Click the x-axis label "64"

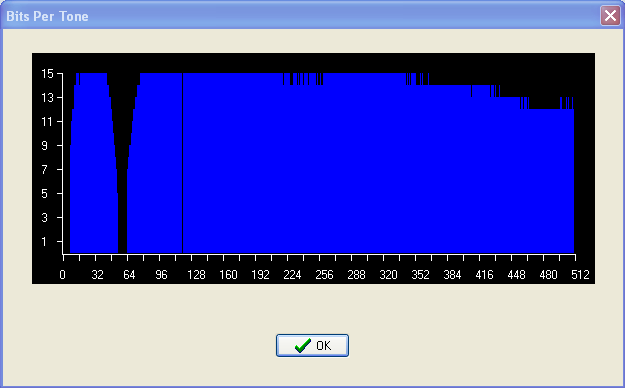pos(129,275)
